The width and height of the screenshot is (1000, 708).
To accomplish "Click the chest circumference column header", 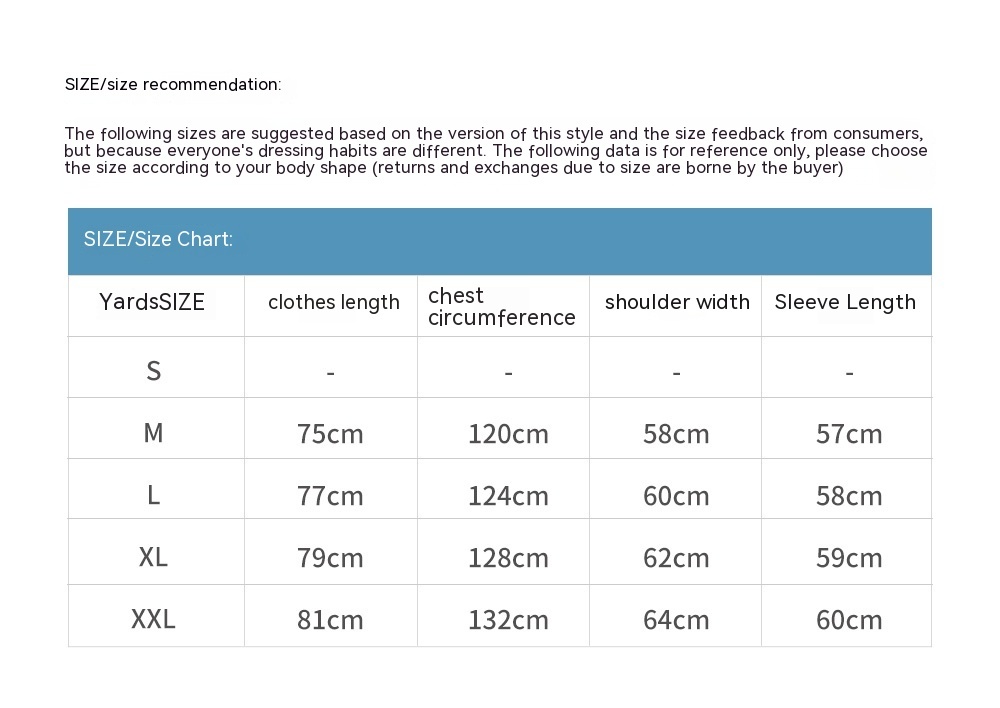I will click(501, 306).
